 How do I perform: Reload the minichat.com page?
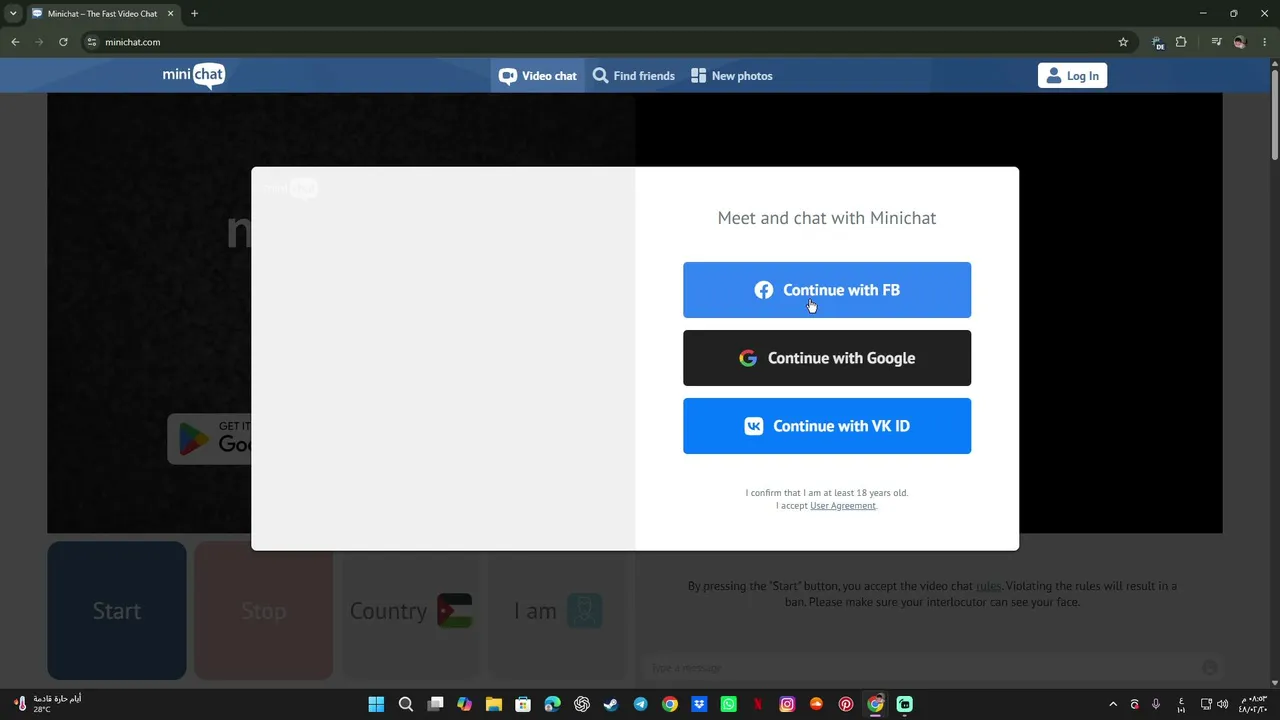(x=63, y=42)
